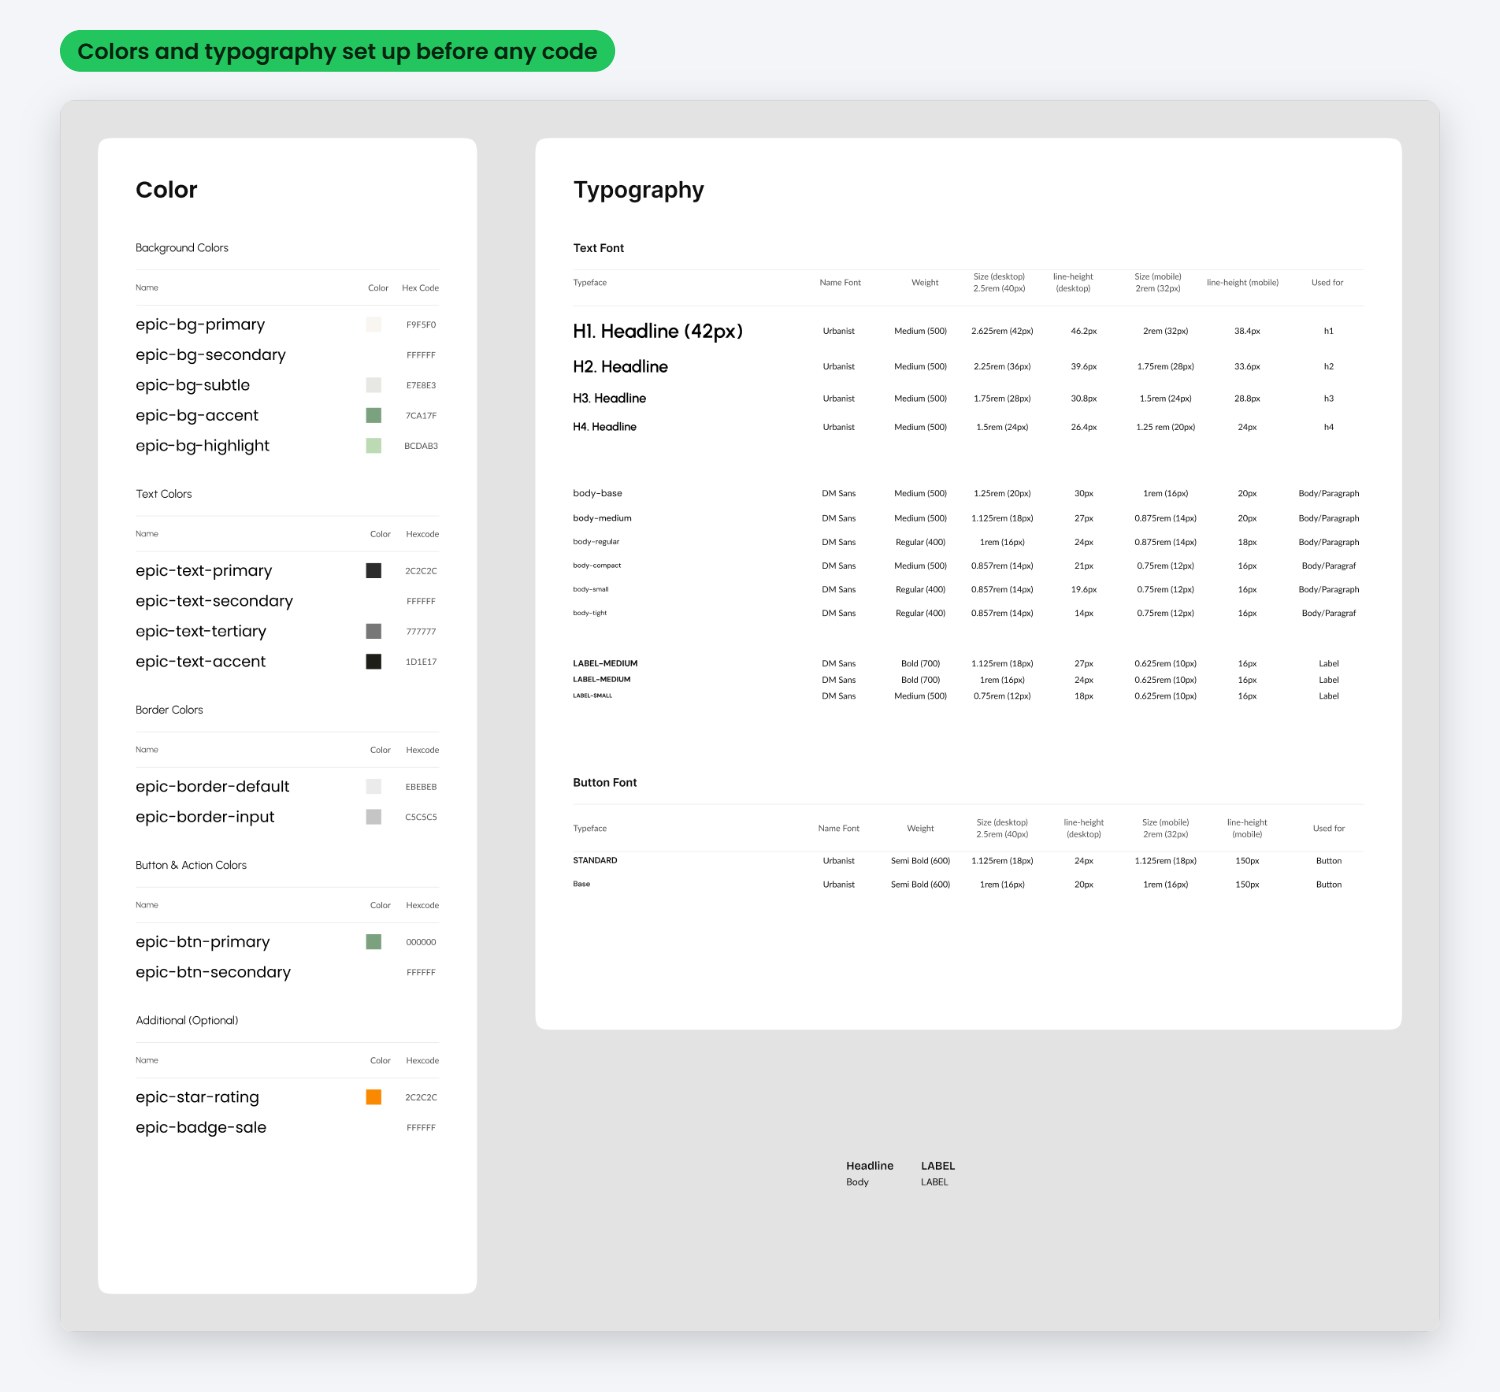Choose the epic-border-input gray swatch
1500x1392 pixels.
click(x=373, y=817)
